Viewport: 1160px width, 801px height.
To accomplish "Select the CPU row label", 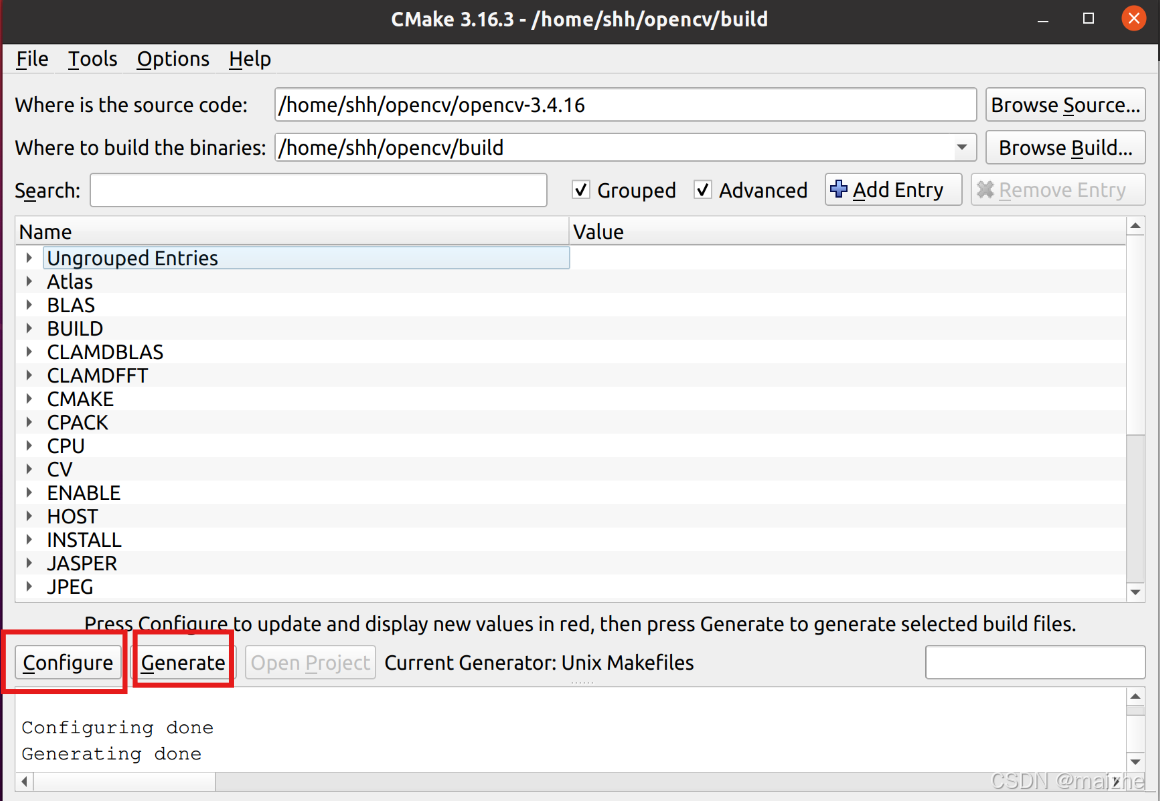I will tap(66, 446).
